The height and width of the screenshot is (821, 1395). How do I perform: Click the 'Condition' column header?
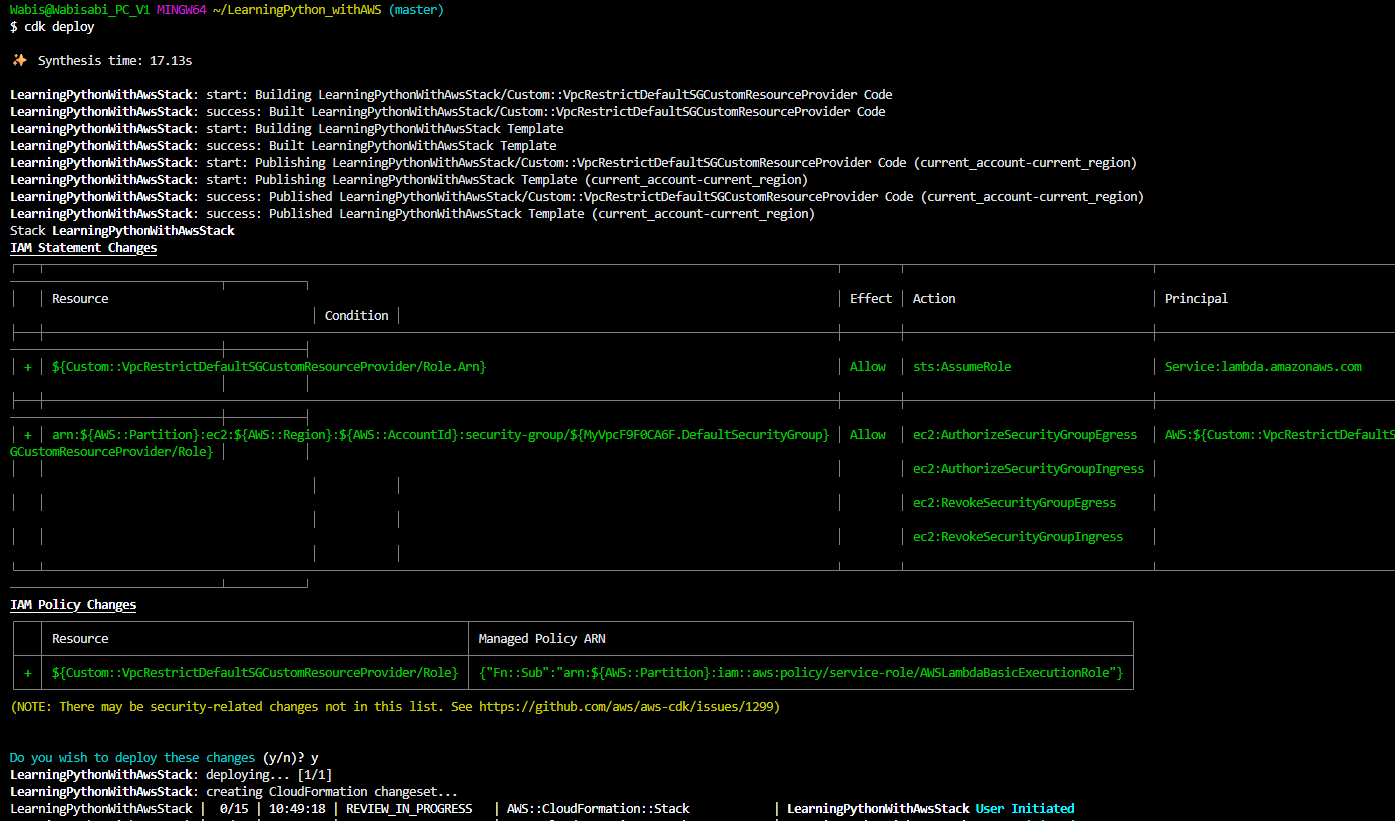point(357,316)
